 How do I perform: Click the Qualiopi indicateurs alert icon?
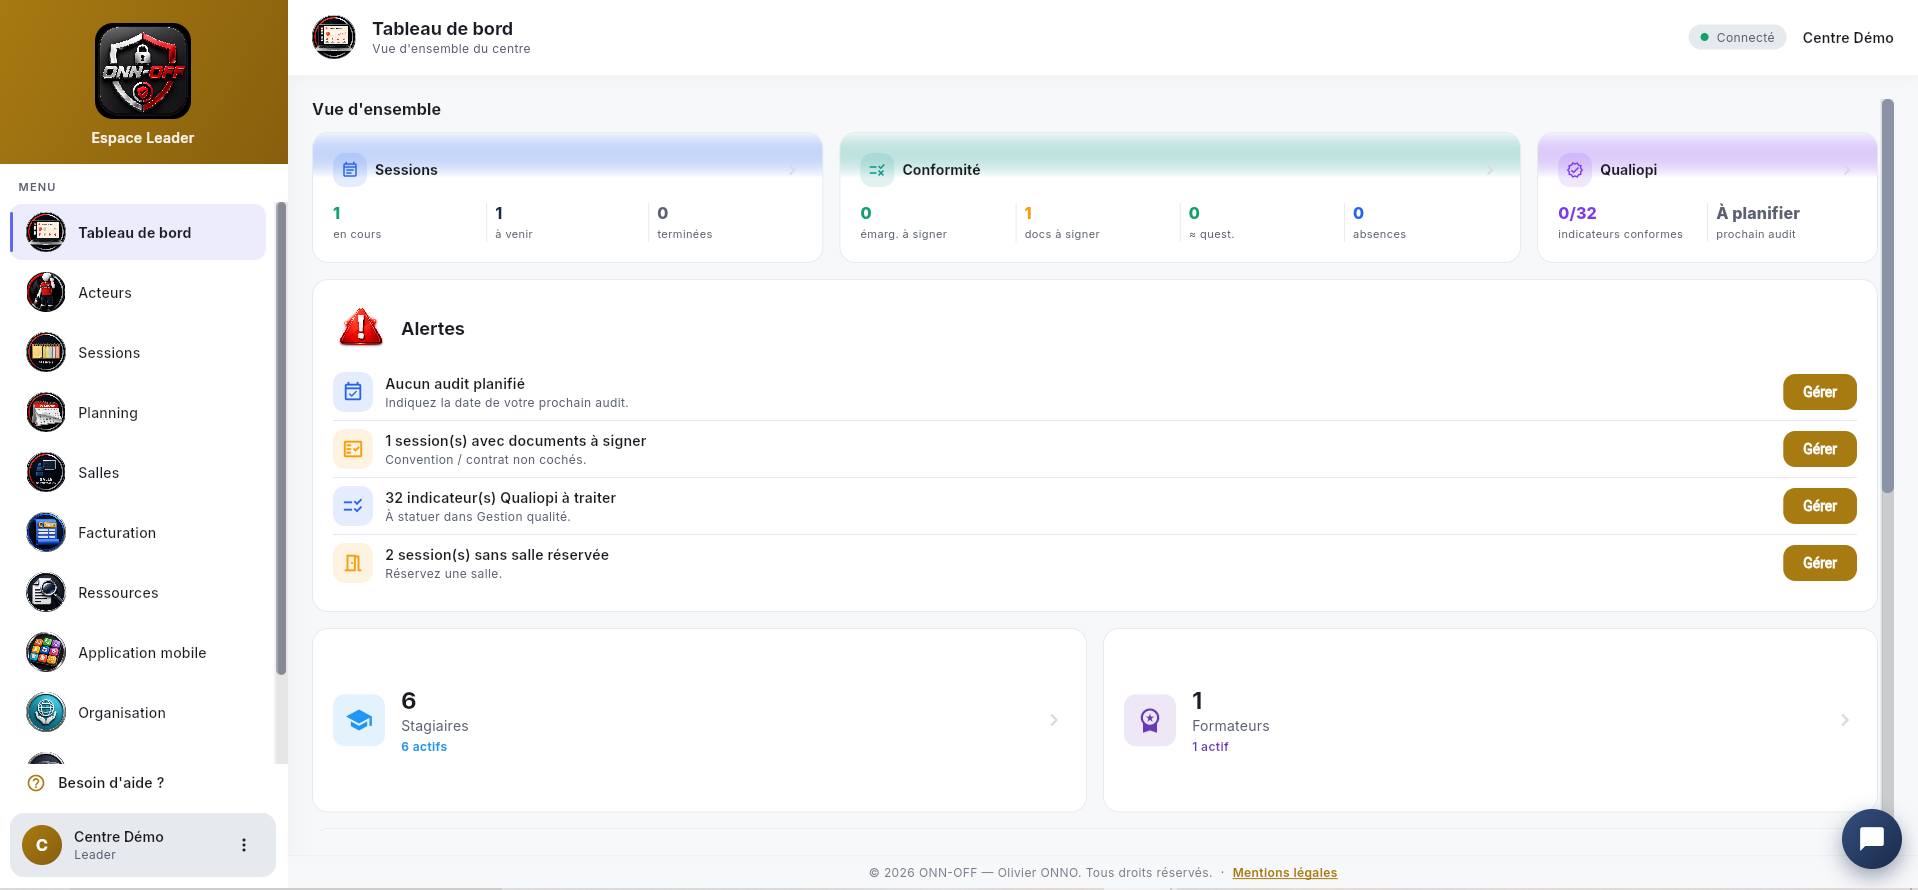point(353,506)
